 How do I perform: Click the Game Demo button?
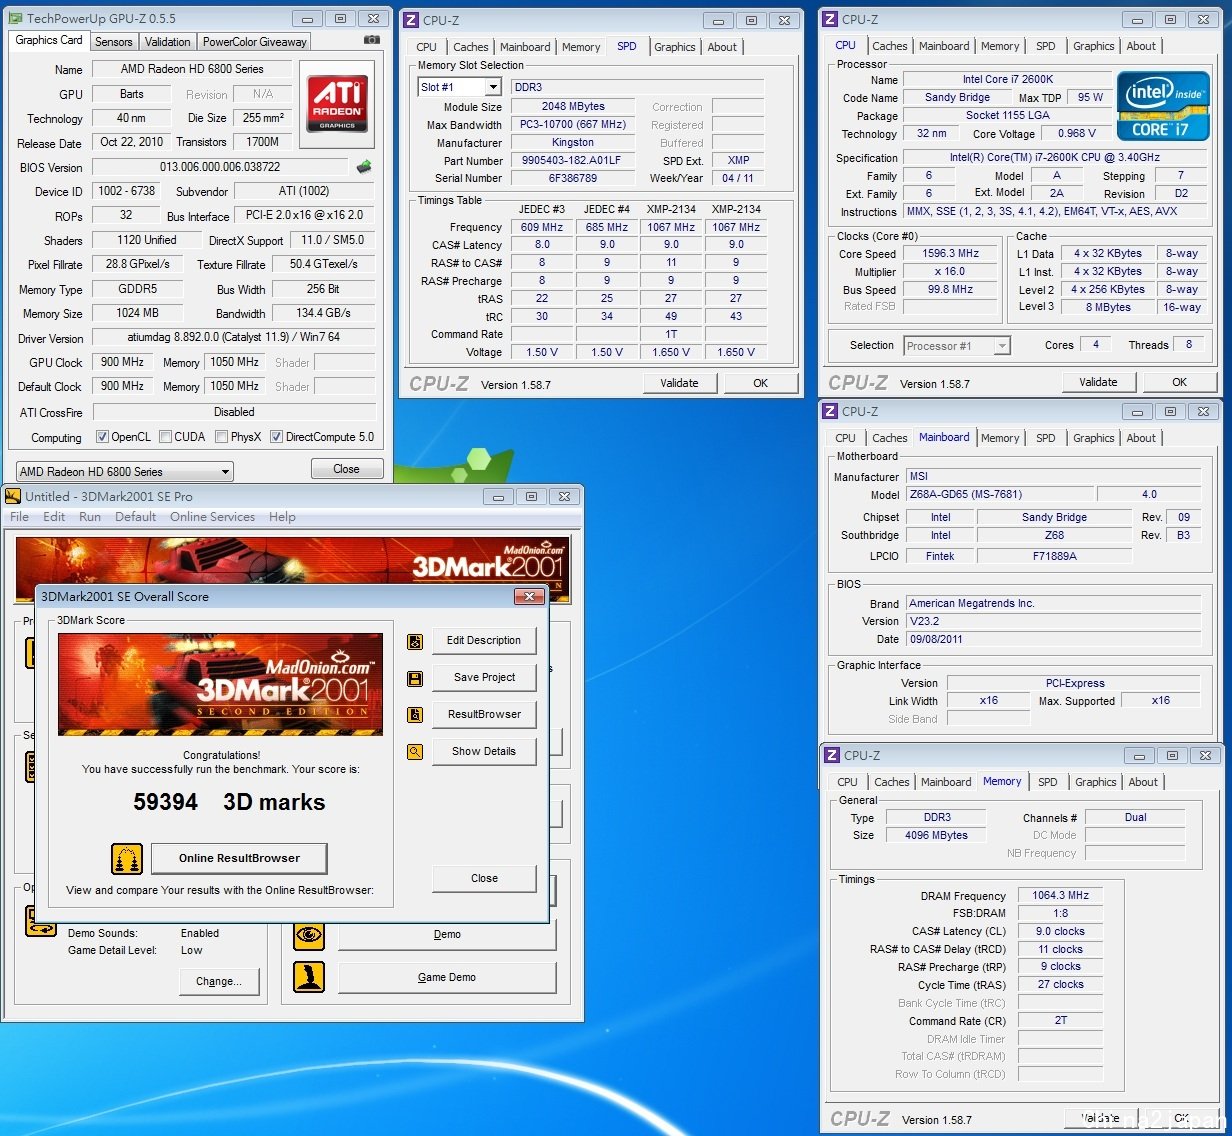click(x=447, y=978)
